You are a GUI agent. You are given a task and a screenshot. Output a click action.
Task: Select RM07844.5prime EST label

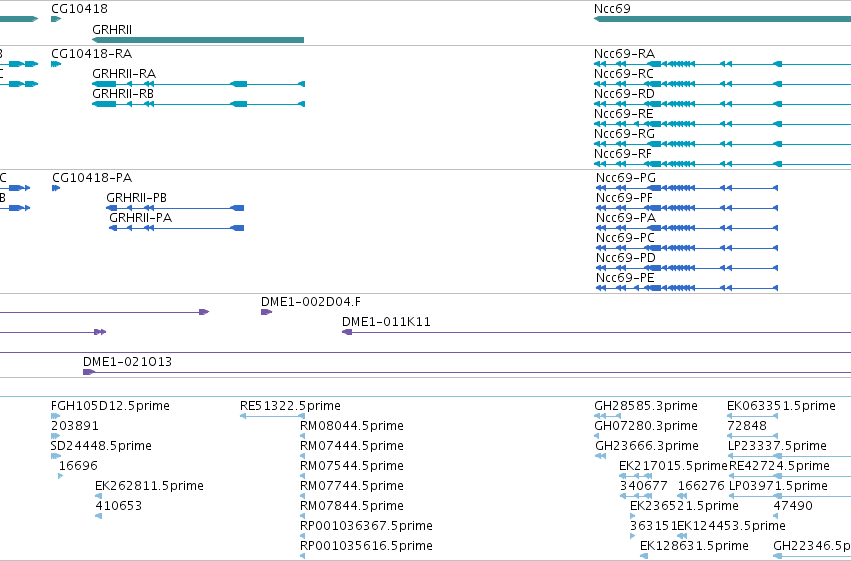tap(352, 506)
